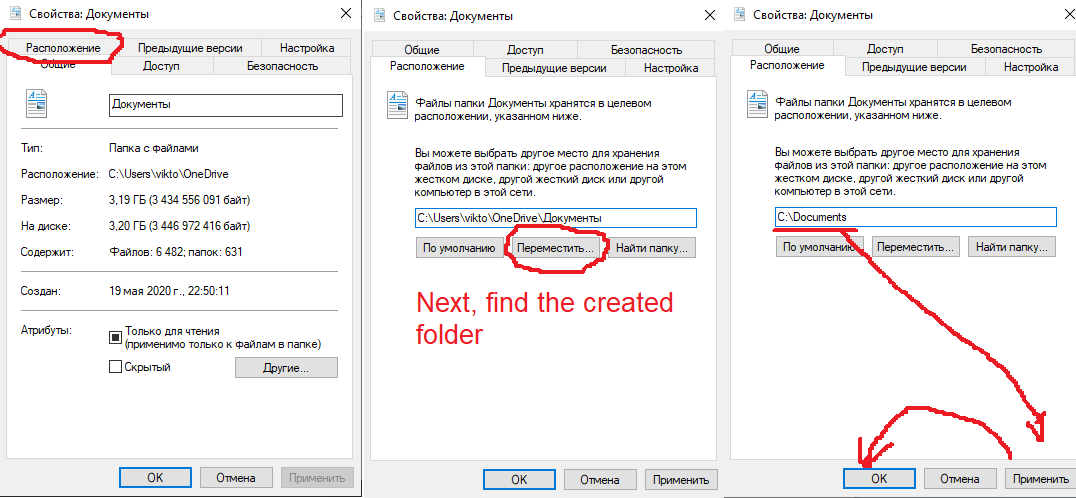Click the OK button marked with the red arrow

point(879,479)
